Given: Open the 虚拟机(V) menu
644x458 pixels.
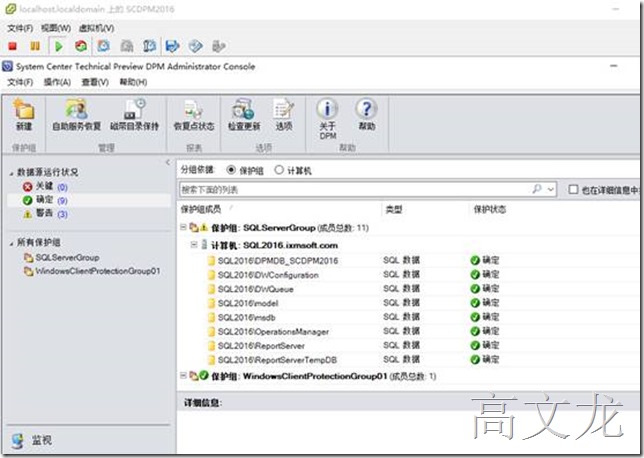Looking at the screenshot, I should point(97,28).
